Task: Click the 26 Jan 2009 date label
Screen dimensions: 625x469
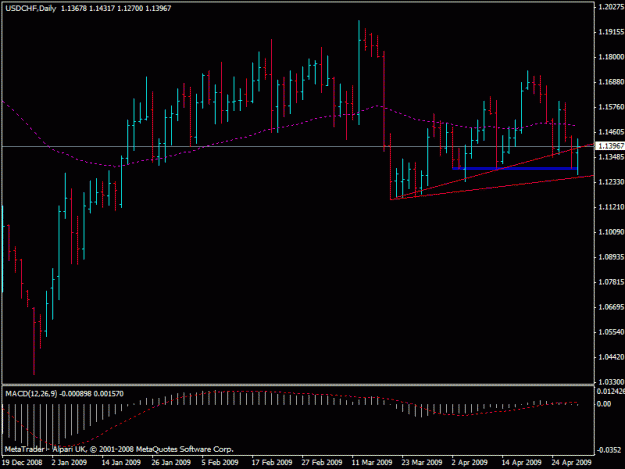Action: [171, 463]
